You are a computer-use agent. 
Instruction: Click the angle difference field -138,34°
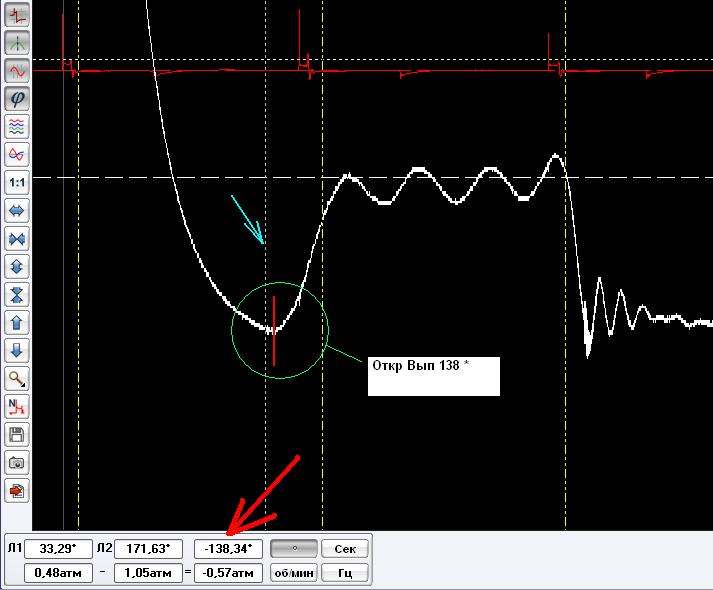tap(228, 549)
